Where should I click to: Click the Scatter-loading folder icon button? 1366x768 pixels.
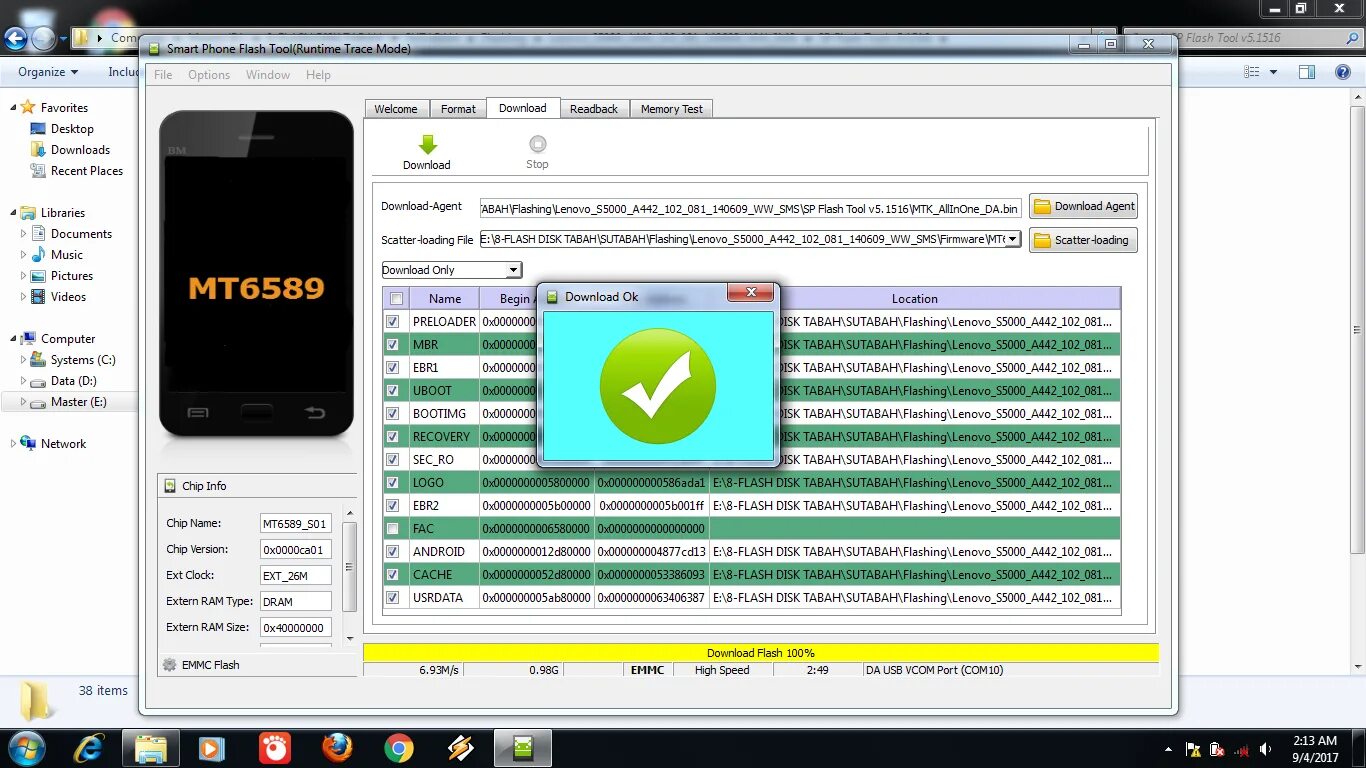pos(1083,240)
